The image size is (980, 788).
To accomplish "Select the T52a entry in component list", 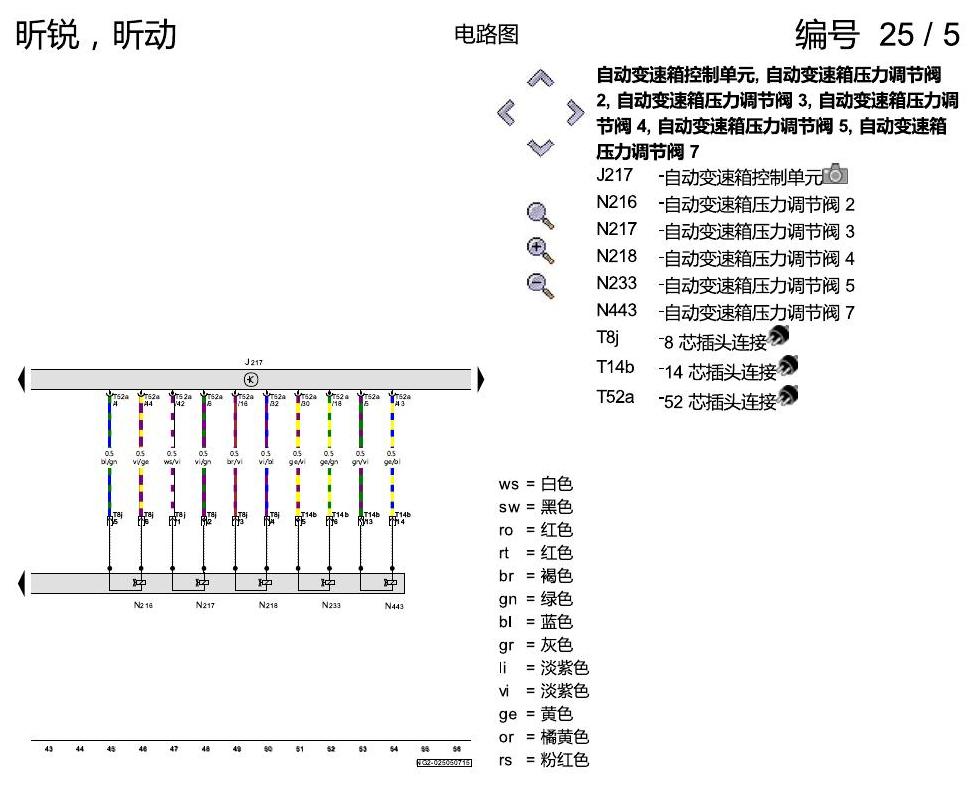I will tap(686, 400).
